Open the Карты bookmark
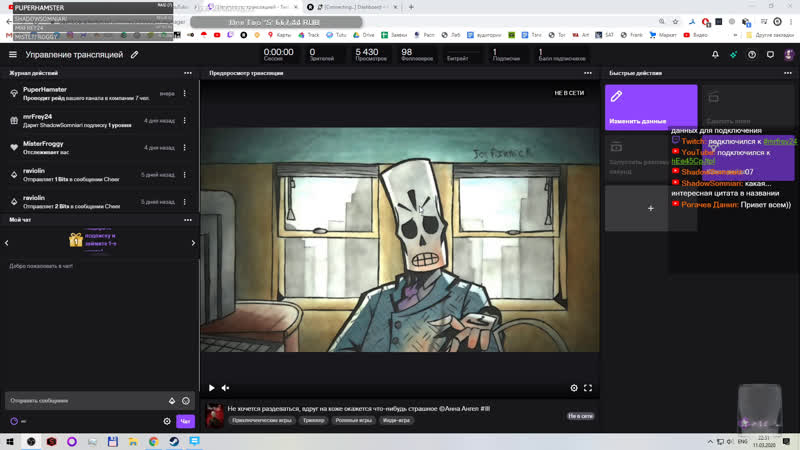 (279, 35)
